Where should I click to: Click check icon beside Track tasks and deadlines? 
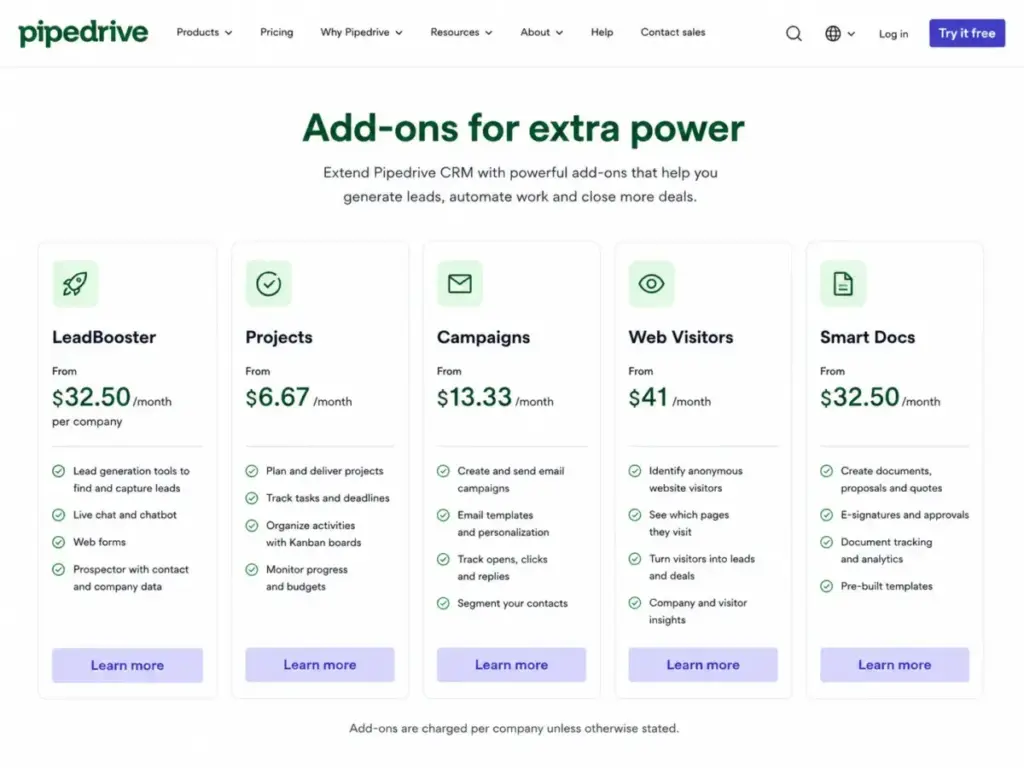click(251, 498)
